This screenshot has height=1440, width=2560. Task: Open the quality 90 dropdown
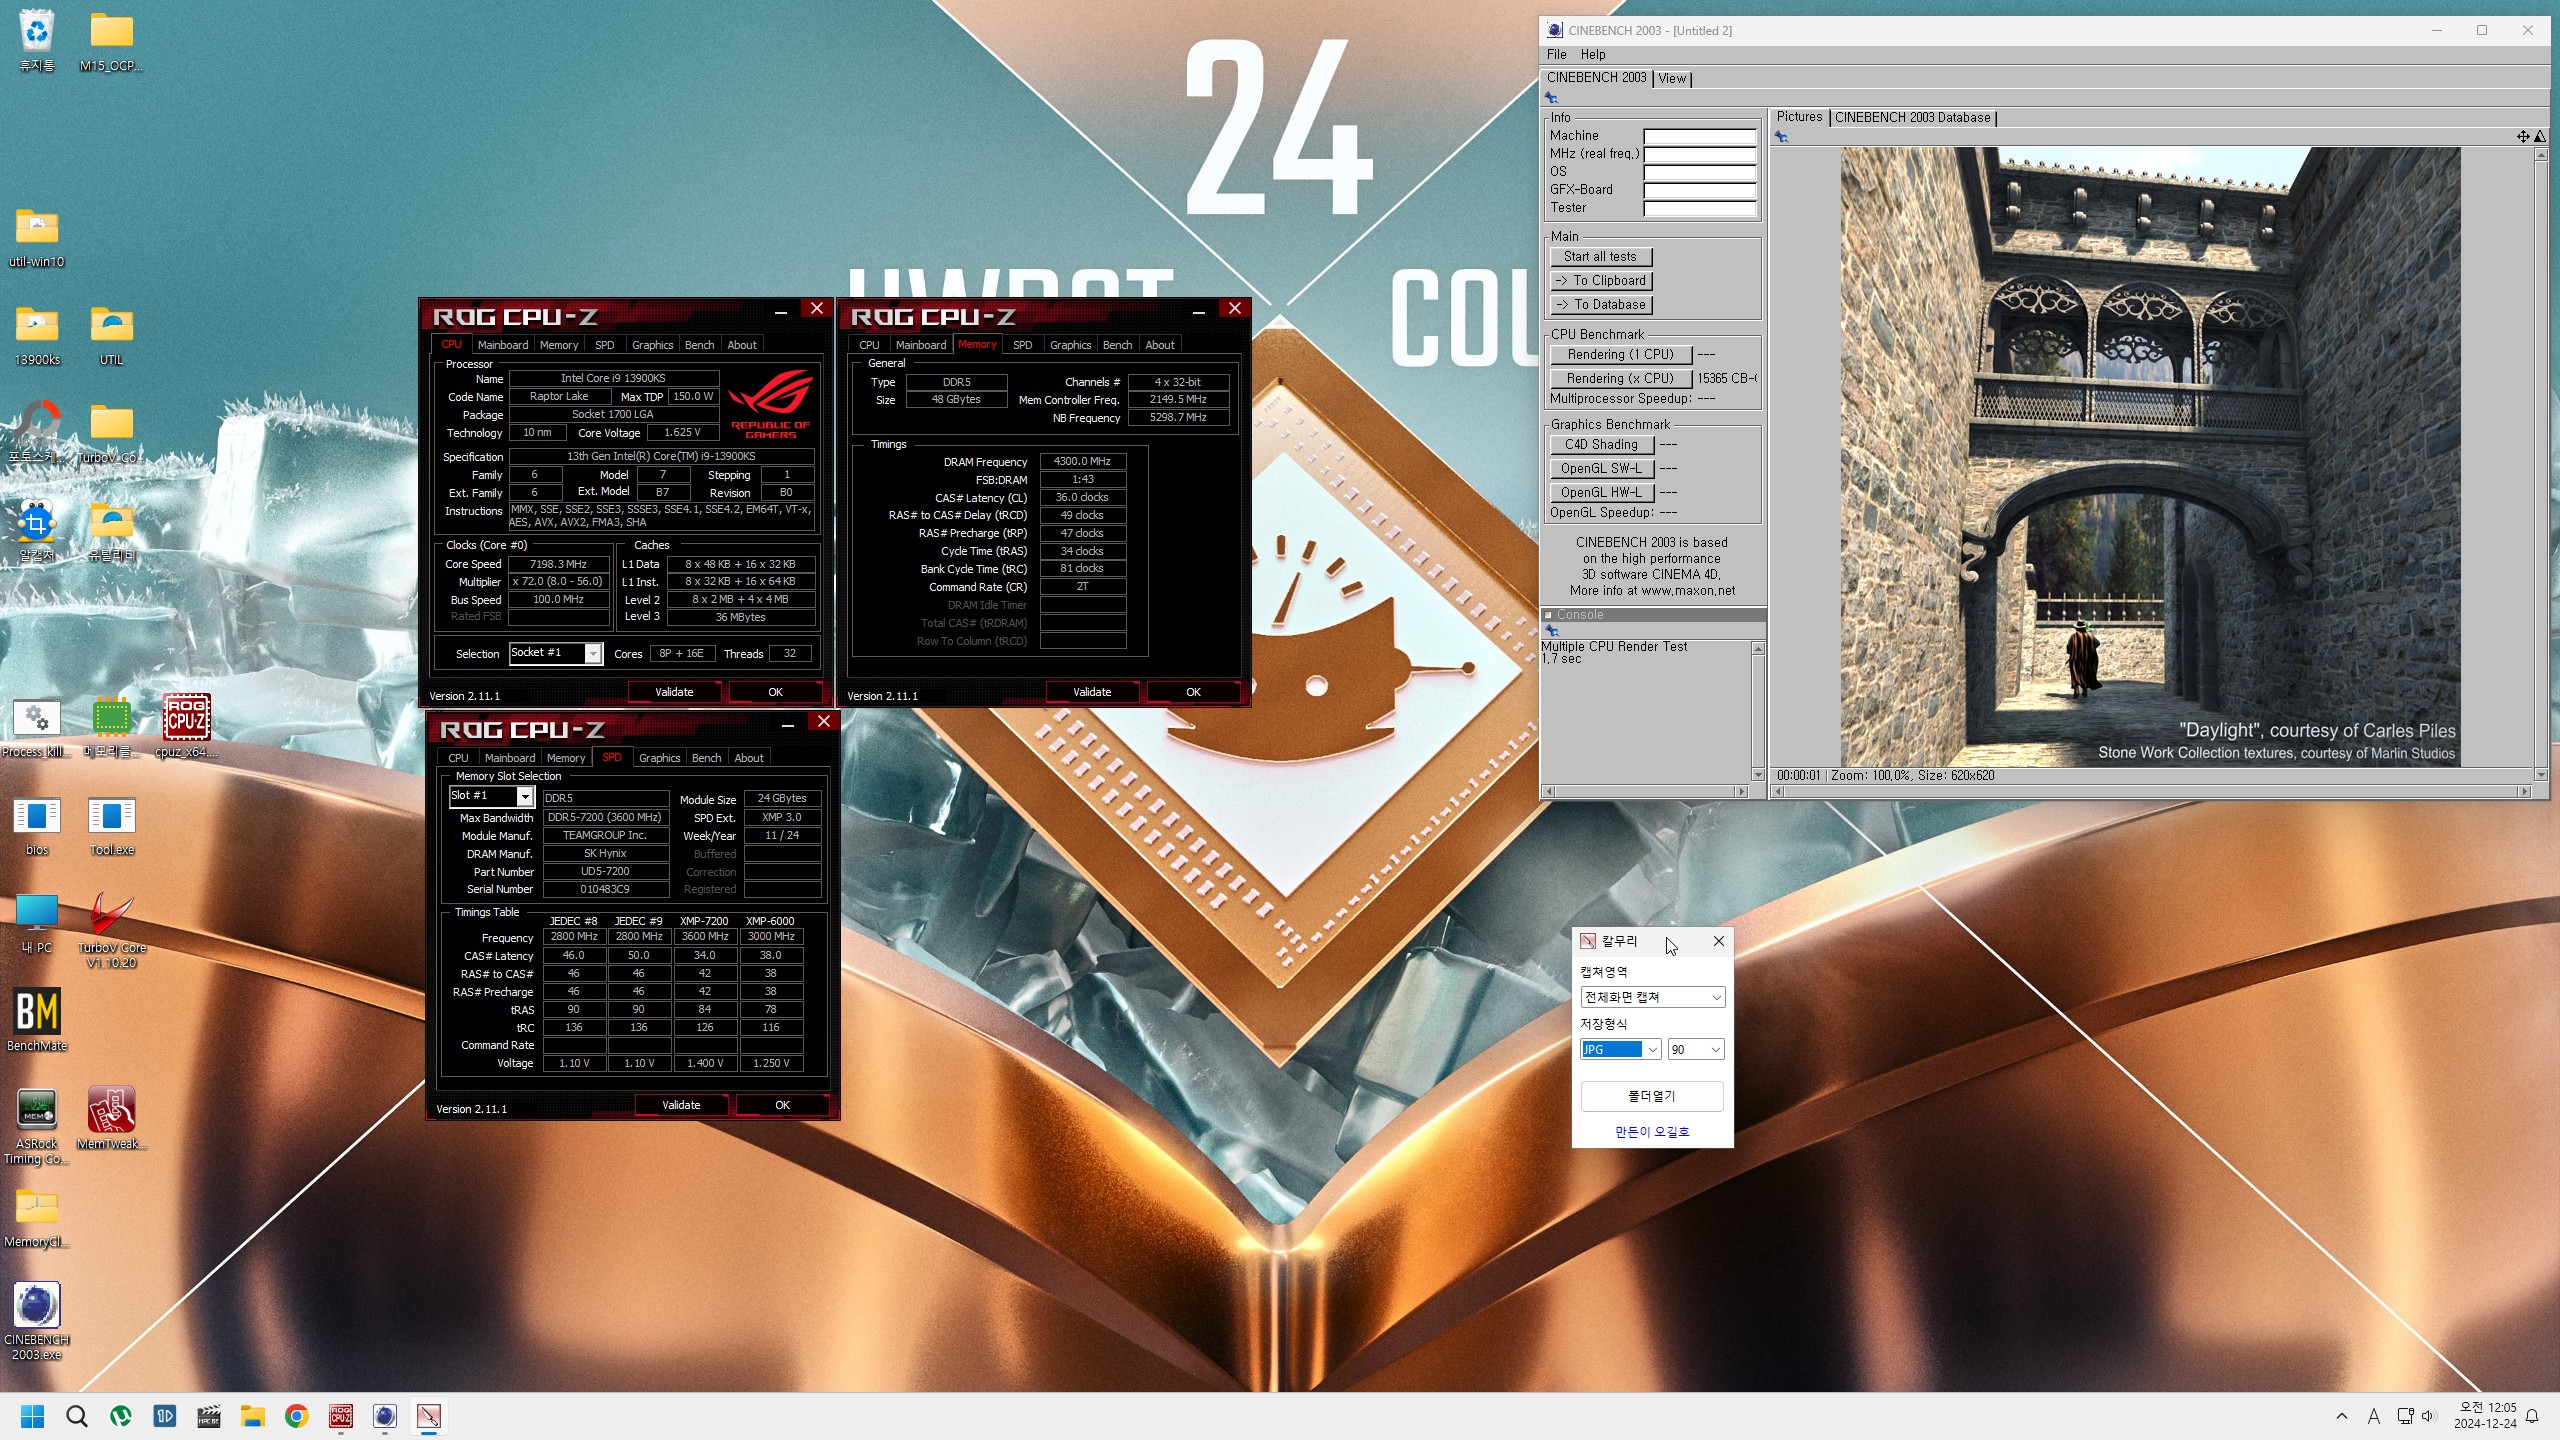click(1696, 1049)
